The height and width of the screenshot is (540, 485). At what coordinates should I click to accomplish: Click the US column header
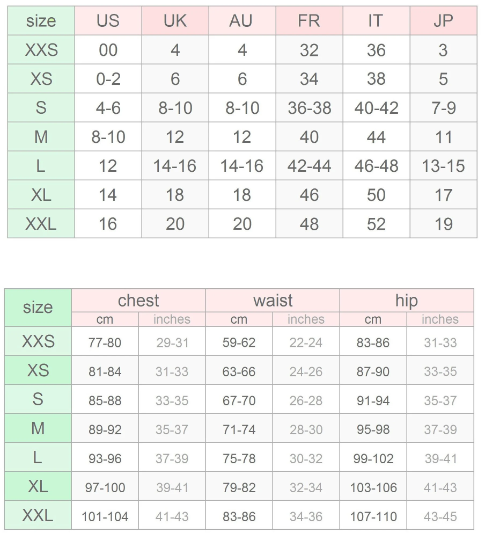[x=108, y=21]
